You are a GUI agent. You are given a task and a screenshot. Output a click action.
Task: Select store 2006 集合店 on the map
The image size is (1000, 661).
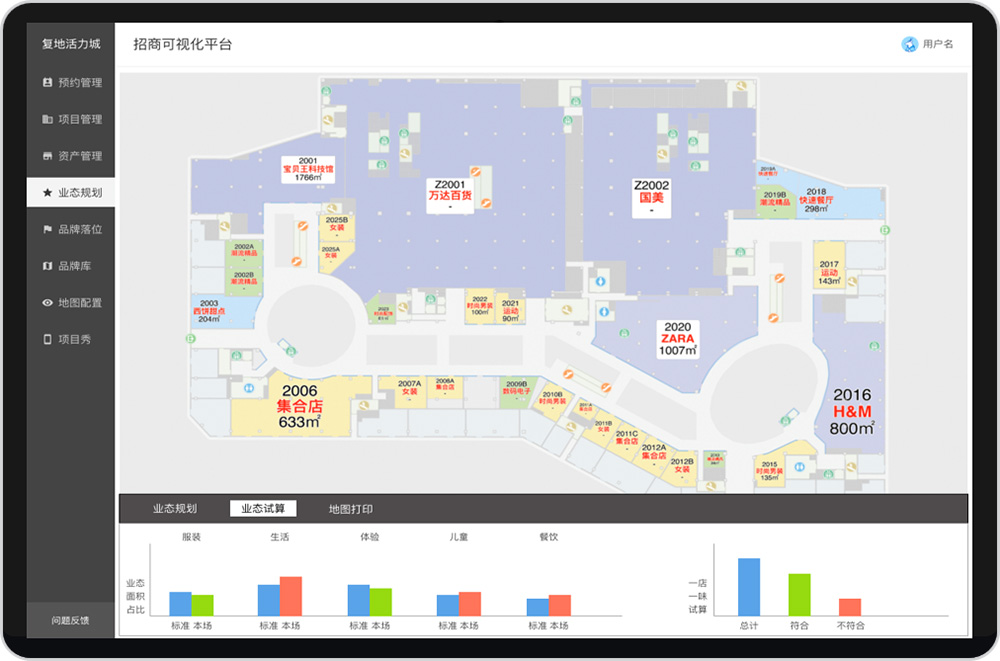coord(299,406)
